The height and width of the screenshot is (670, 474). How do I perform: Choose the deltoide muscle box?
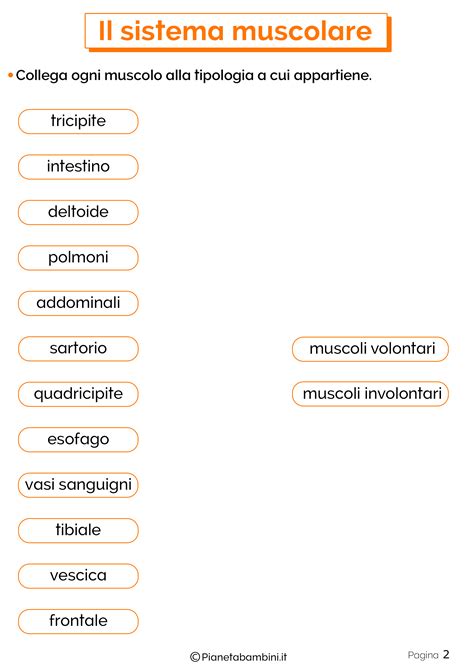point(78,212)
